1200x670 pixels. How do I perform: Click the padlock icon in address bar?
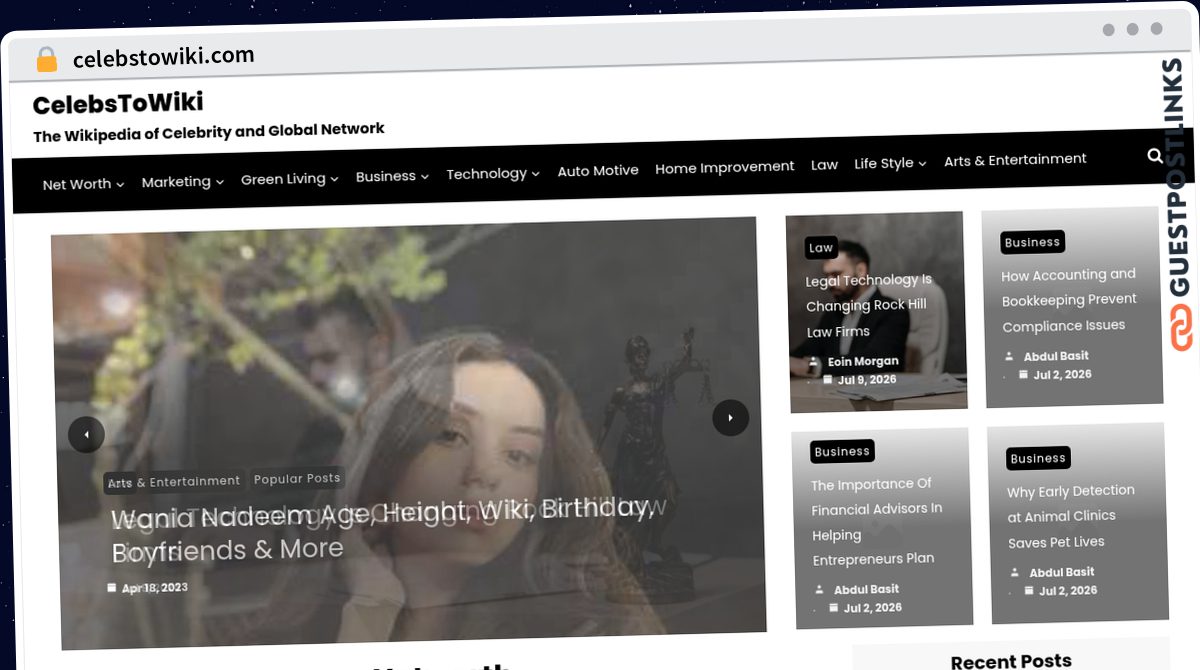click(46, 60)
